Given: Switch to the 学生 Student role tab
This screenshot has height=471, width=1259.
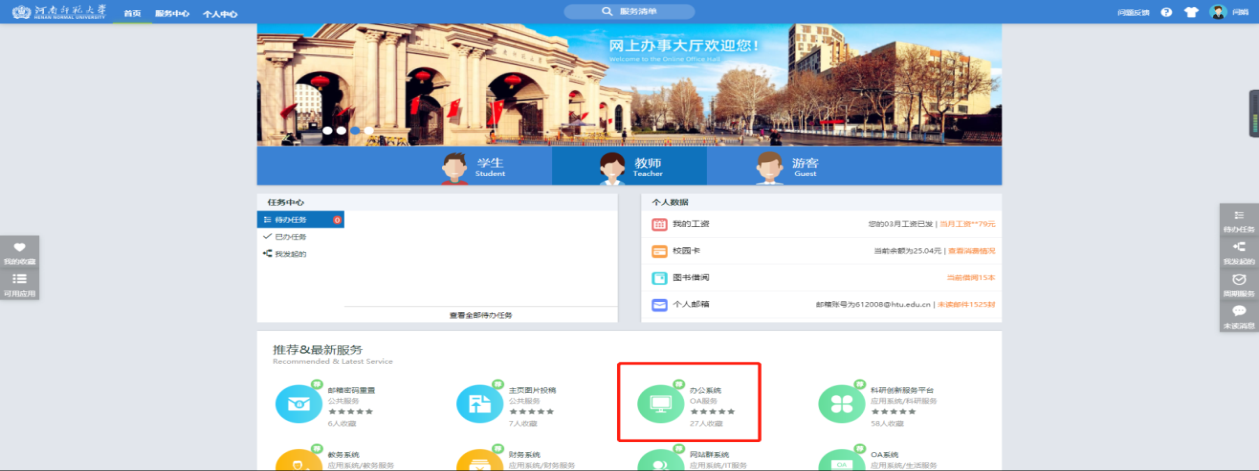Looking at the screenshot, I should click(474, 166).
